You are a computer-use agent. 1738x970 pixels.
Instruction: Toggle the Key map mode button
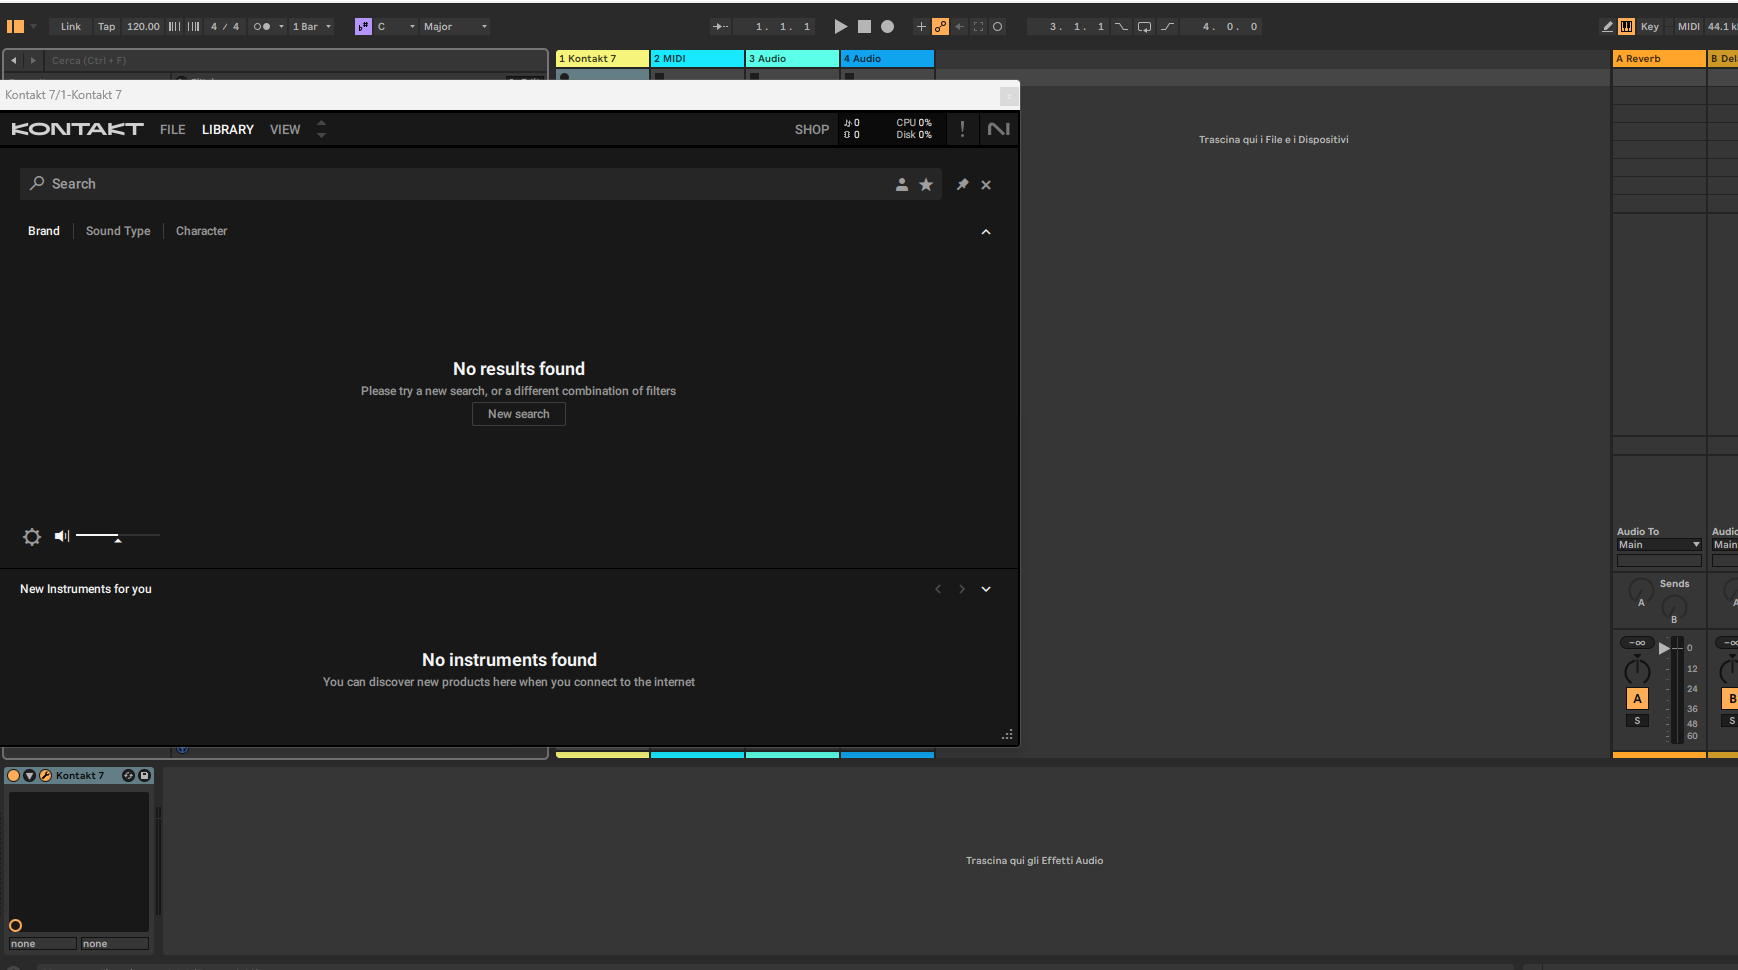(1650, 27)
